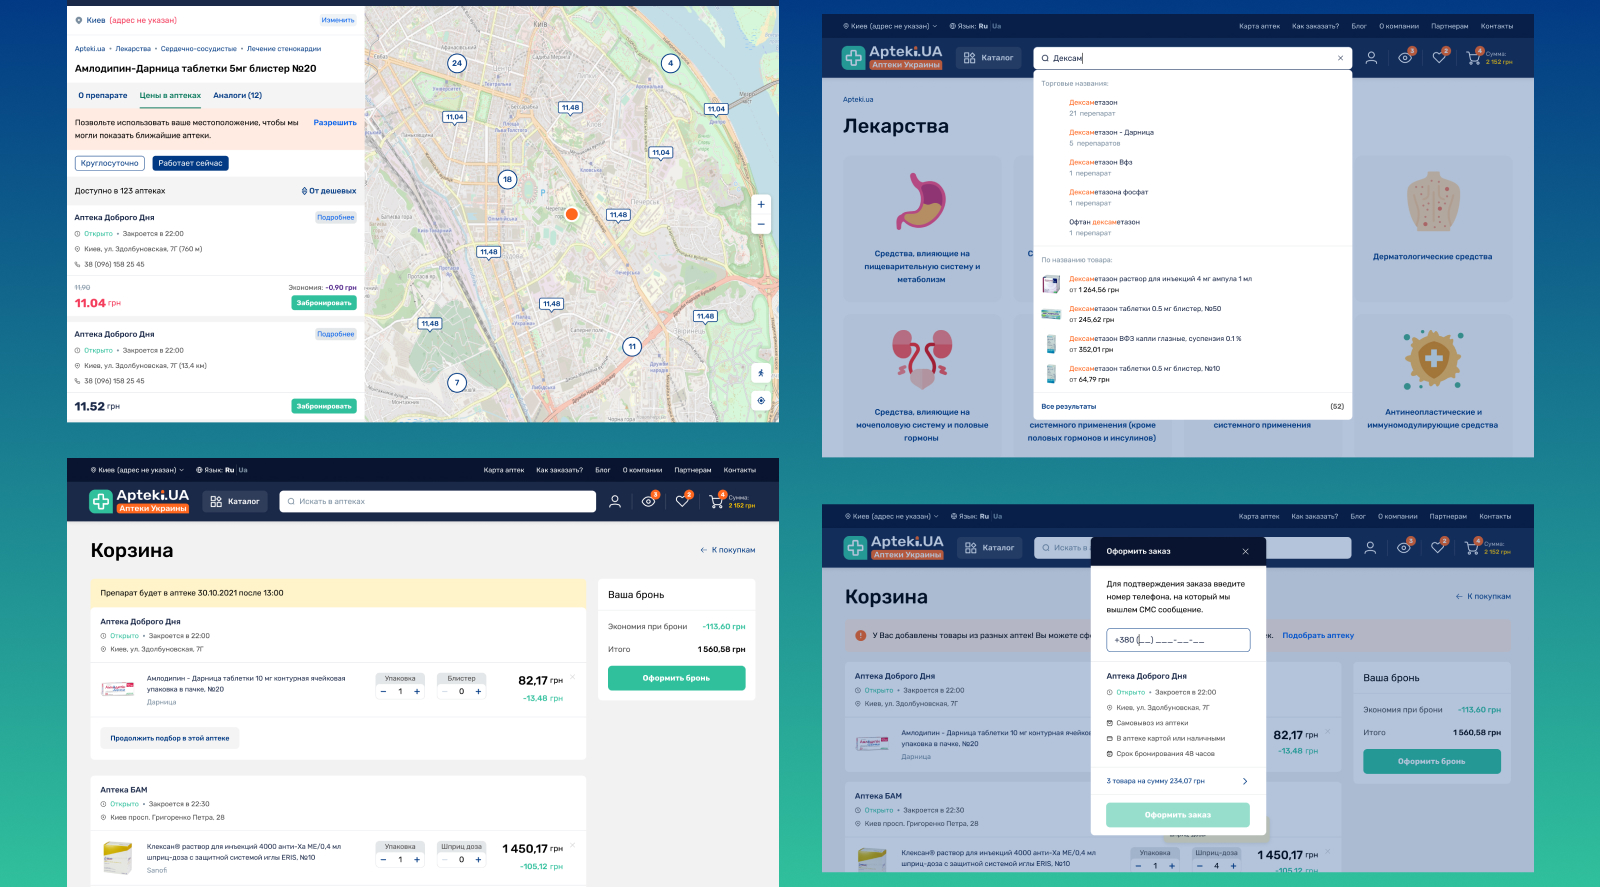Close the "Оформить заказ" dialog
Image resolution: width=1600 pixels, height=887 pixels.
coord(1245,551)
